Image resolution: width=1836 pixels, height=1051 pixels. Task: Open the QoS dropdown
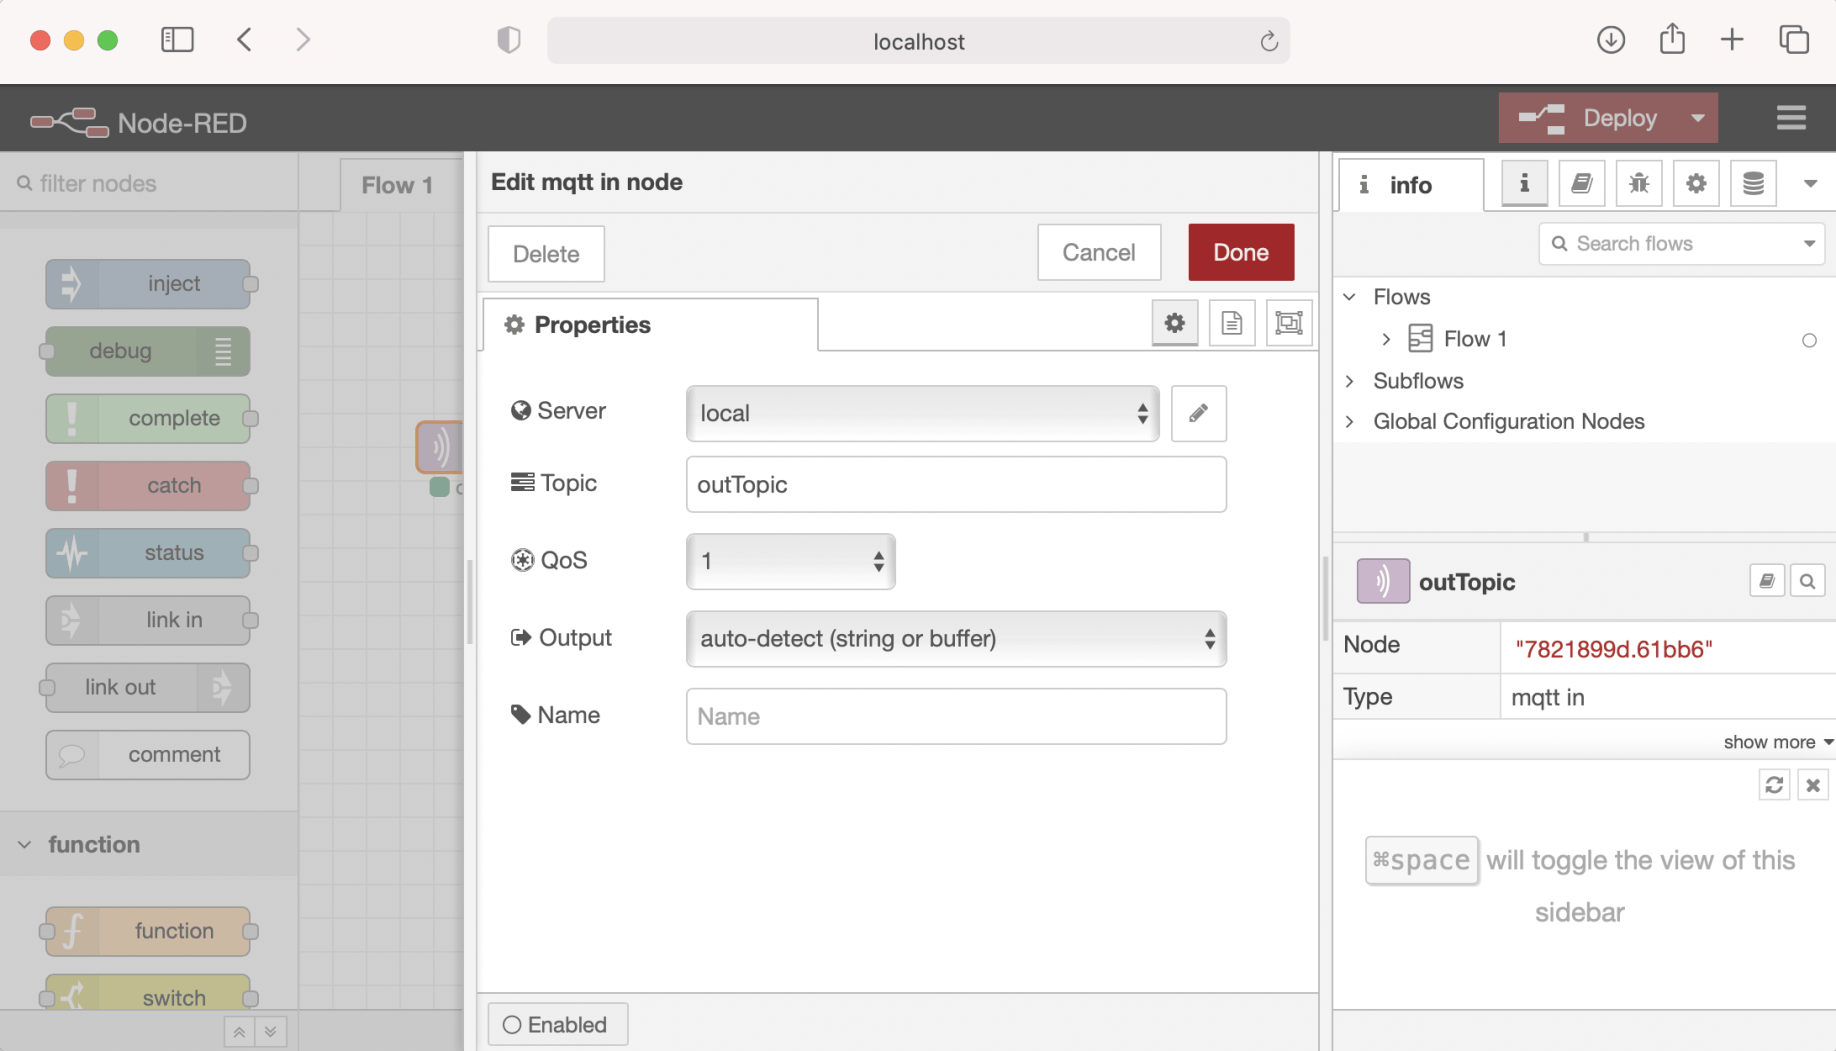[790, 561]
